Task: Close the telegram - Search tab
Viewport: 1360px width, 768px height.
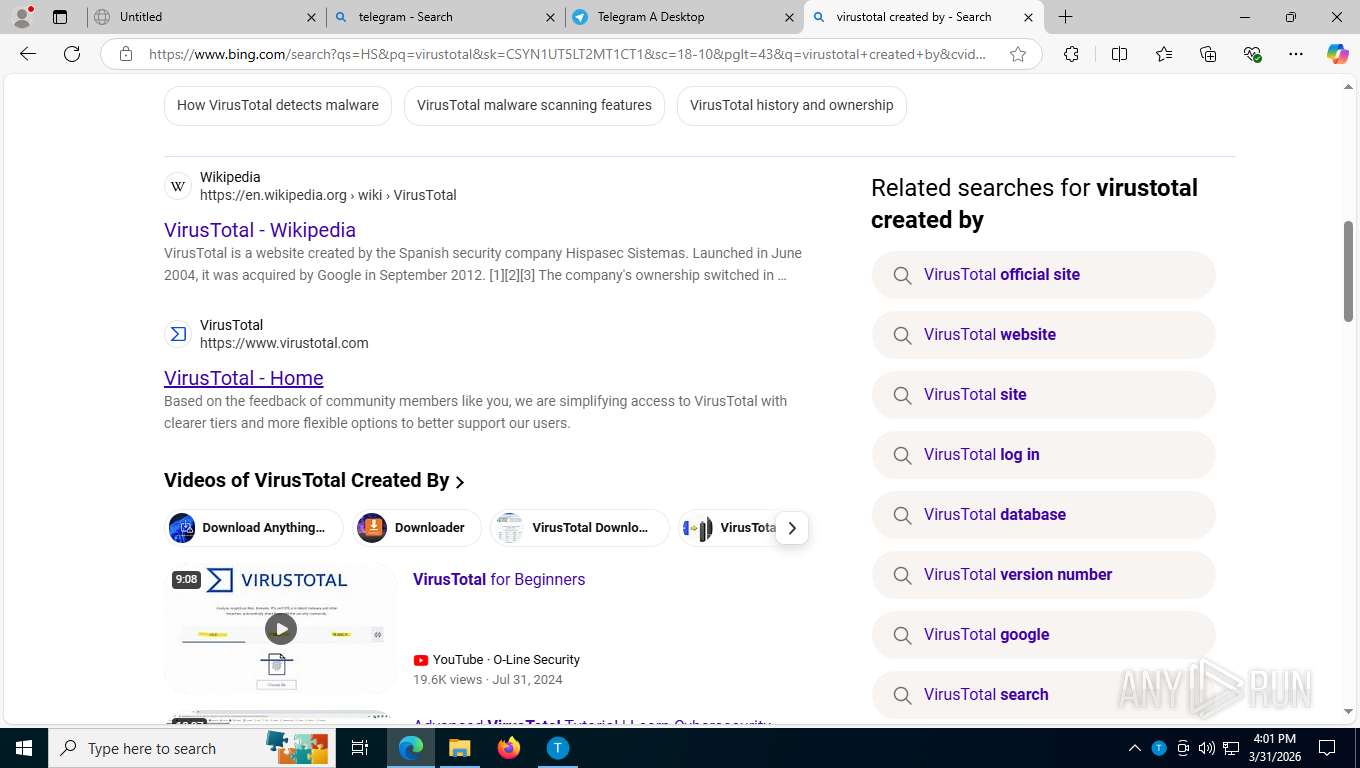Action: tap(550, 17)
